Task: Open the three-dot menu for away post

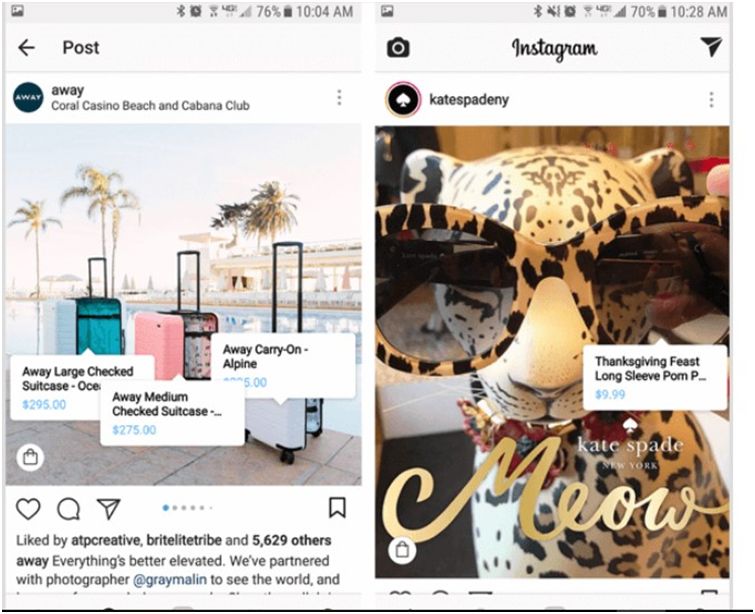Action: click(339, 98)
